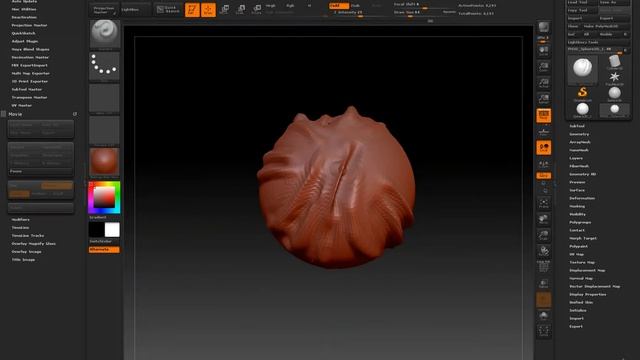The image size is (640, 360).
Task: Toggle the Floor grid
Action: pos(543,132)
